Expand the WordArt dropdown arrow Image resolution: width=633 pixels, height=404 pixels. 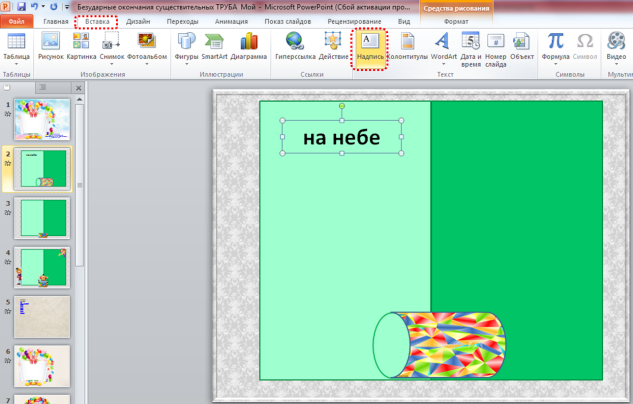(443, 64)
